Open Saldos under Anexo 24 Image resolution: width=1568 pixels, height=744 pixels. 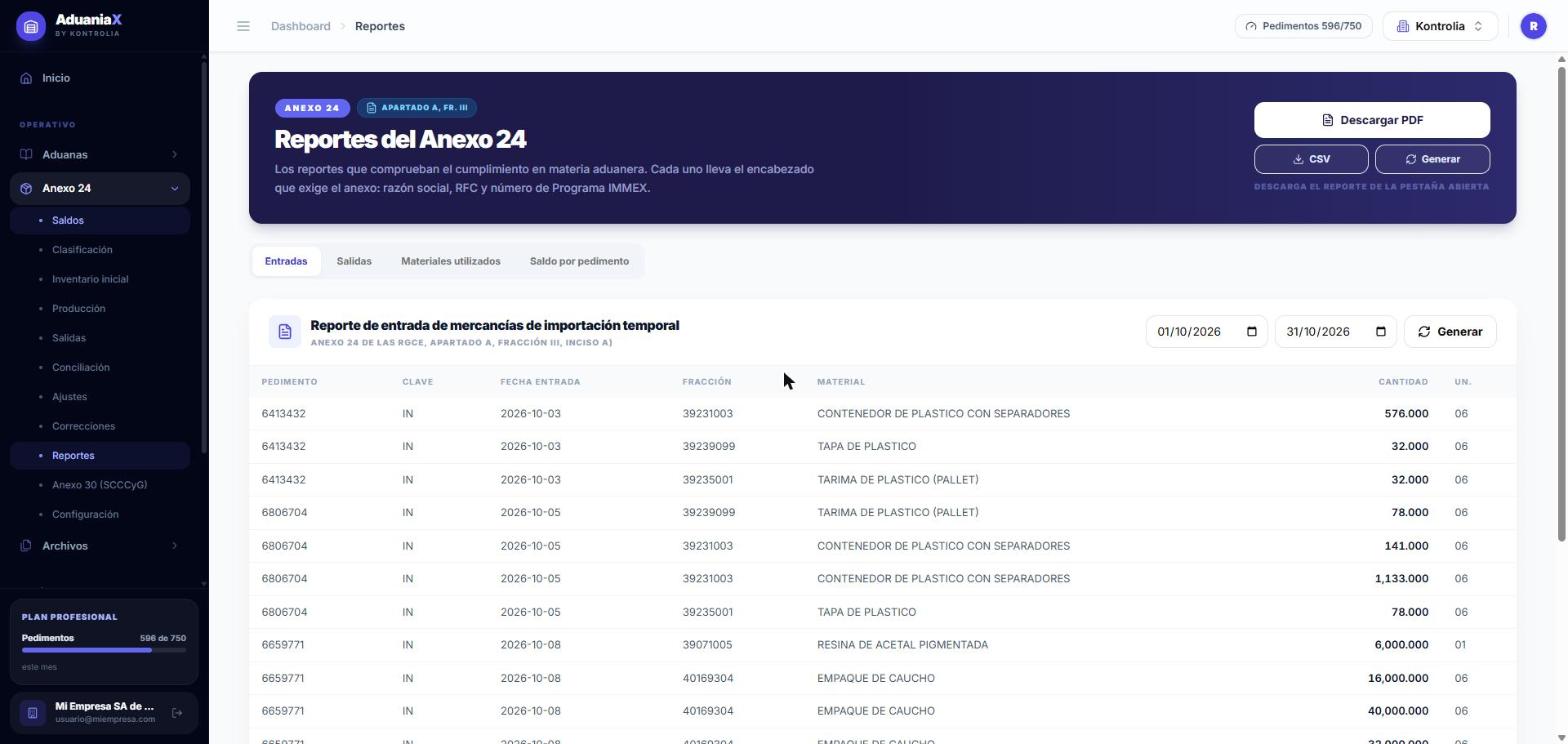tap(100, 220)
